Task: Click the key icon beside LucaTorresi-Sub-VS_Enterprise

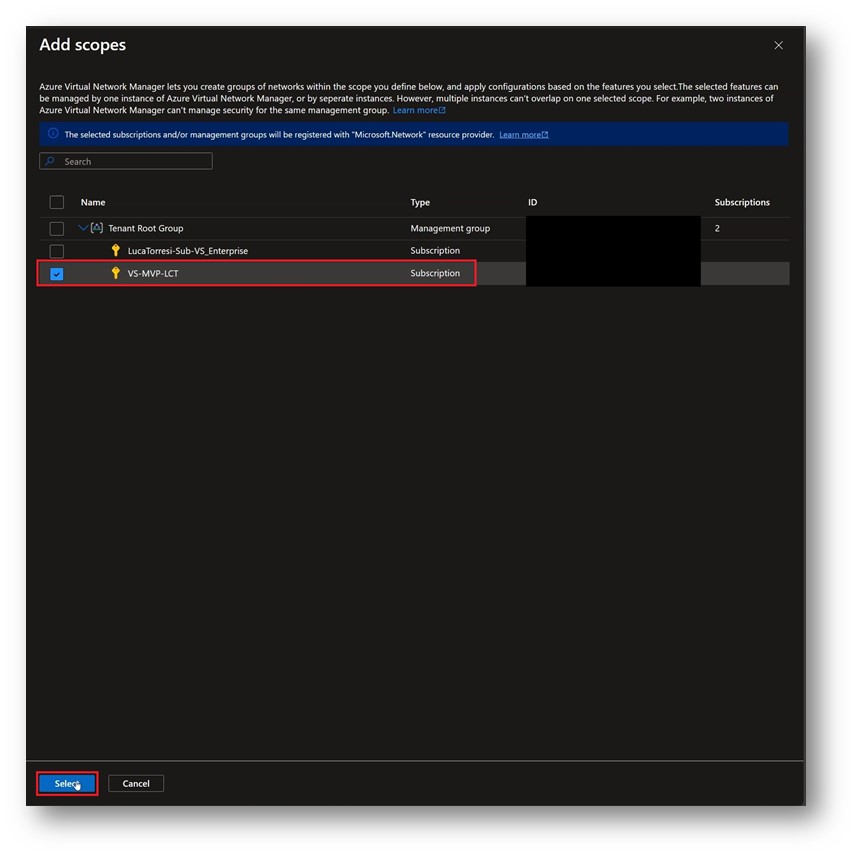Action: (115, 251)
